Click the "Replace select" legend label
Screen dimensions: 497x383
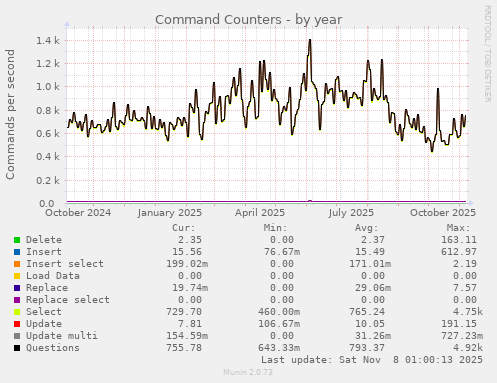(68, 300)
